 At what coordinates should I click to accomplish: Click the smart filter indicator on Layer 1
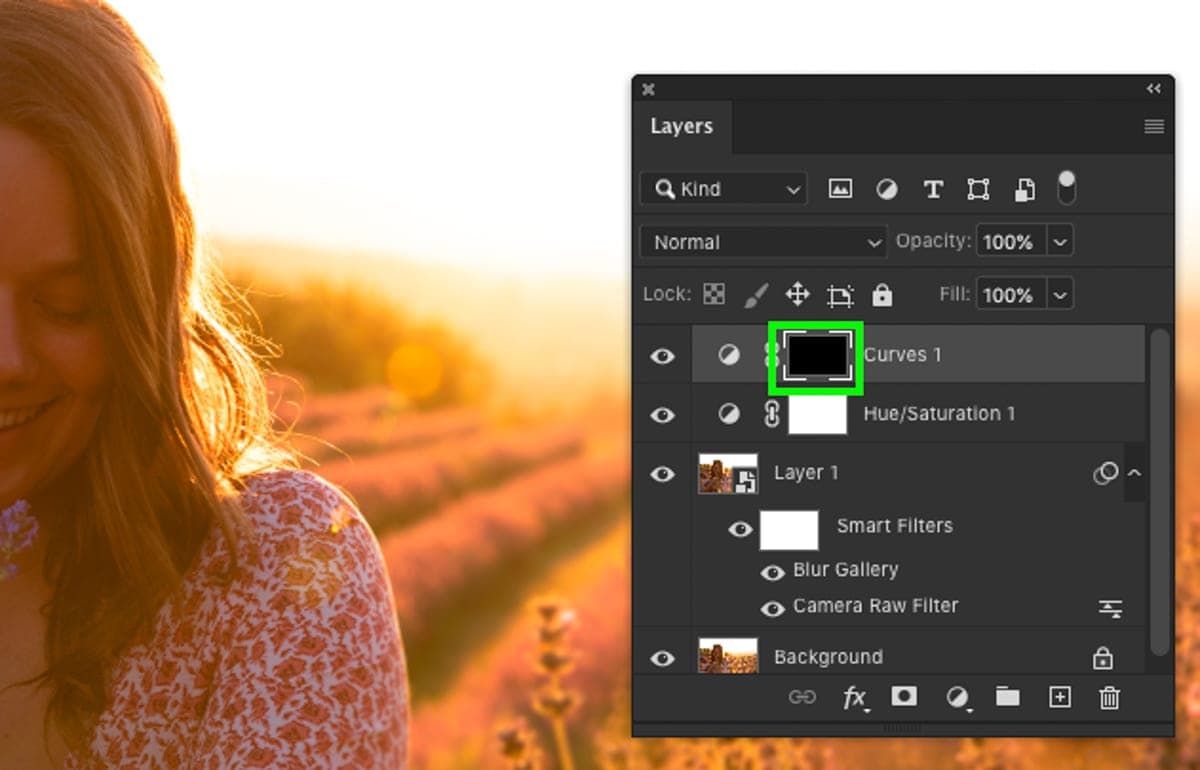[1105, 473]
